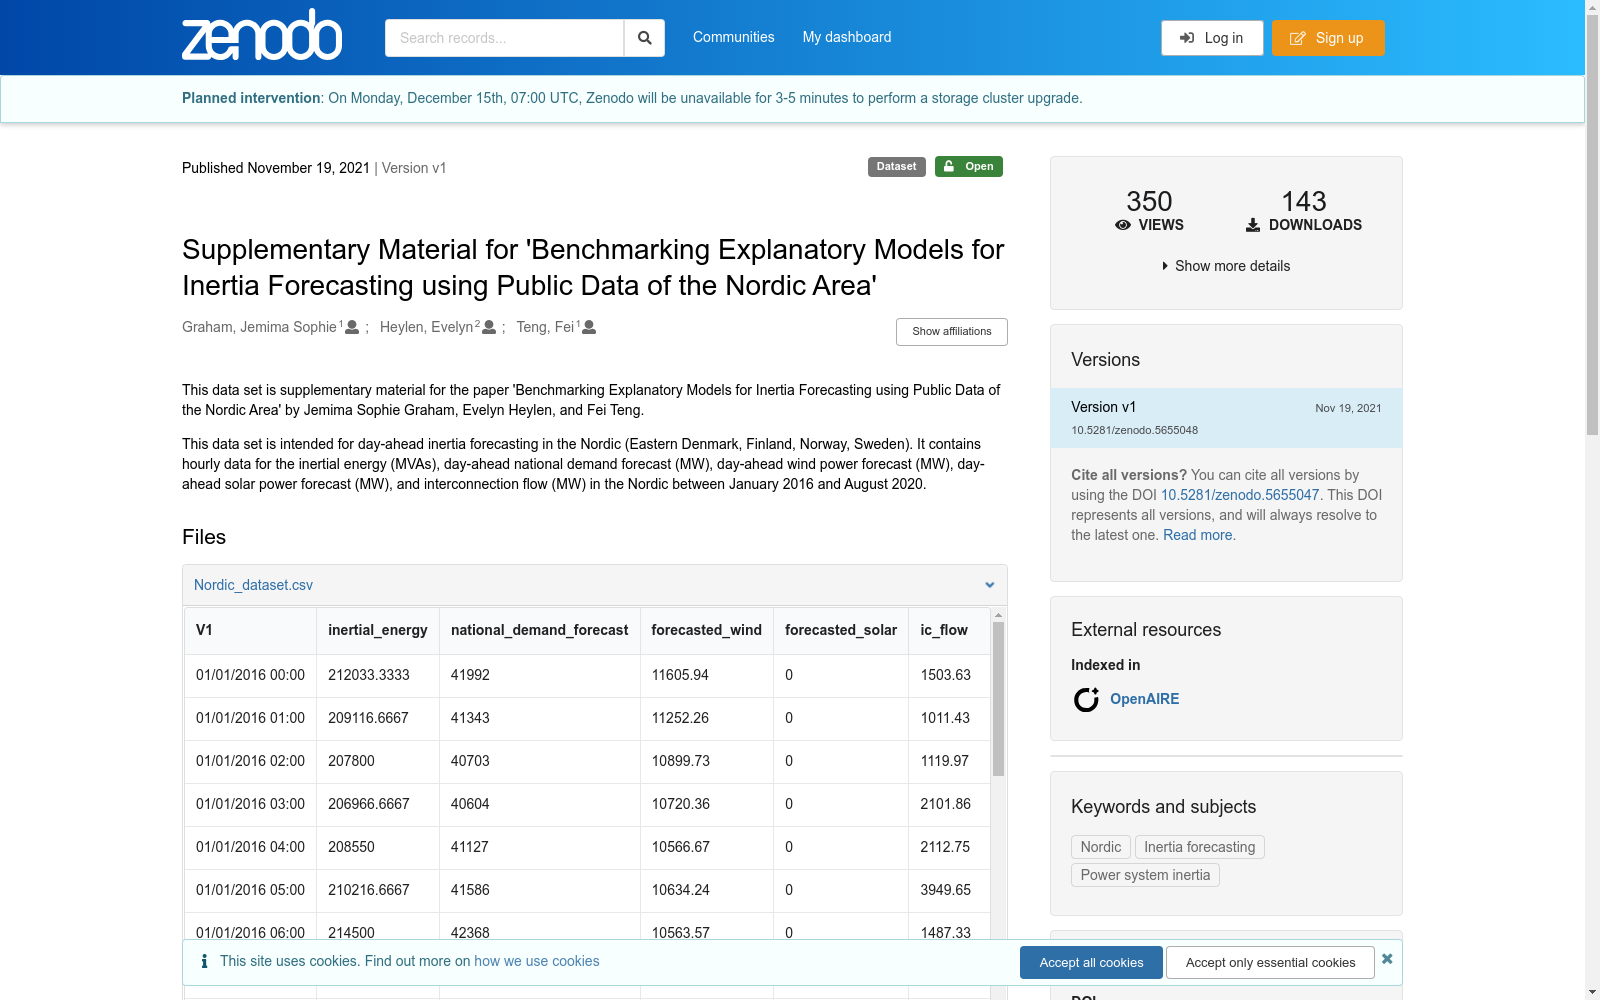Click the Zenodo logo

[262, 35]
